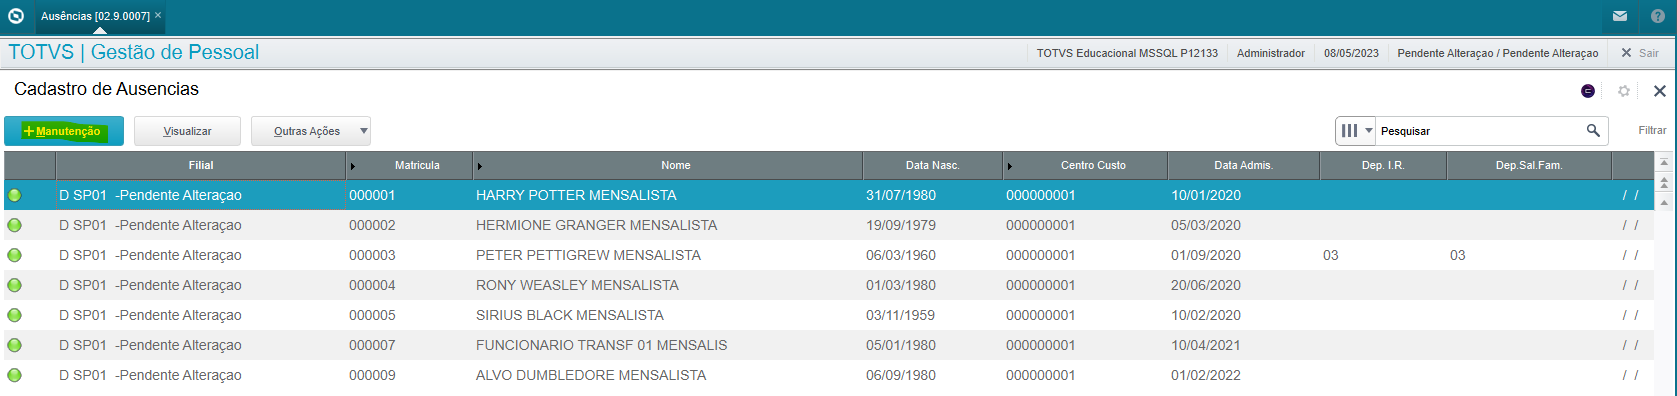Jump to first record with top scroll arrow
This screenshot has width=1677, height=396.
pos(1664,162)
